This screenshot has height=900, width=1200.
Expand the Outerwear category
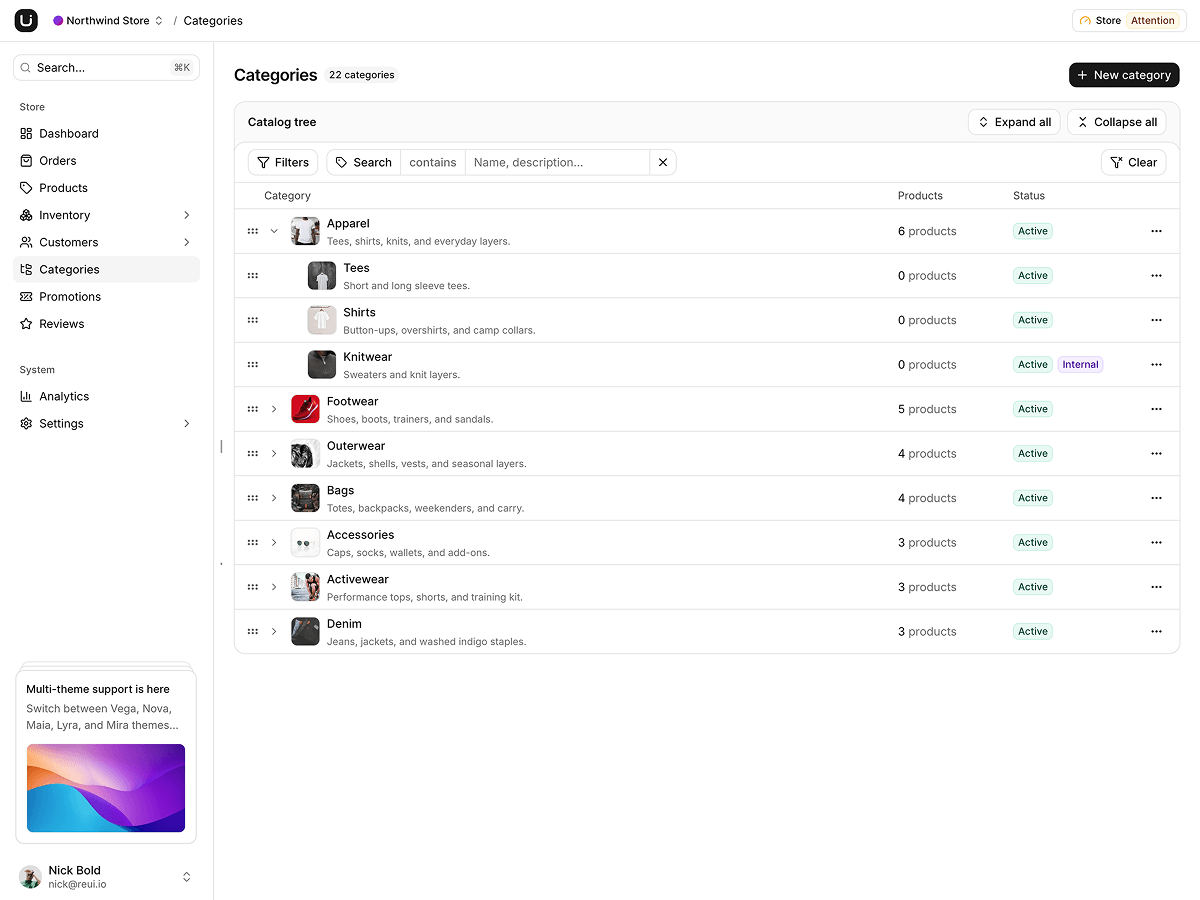[274, 453]
